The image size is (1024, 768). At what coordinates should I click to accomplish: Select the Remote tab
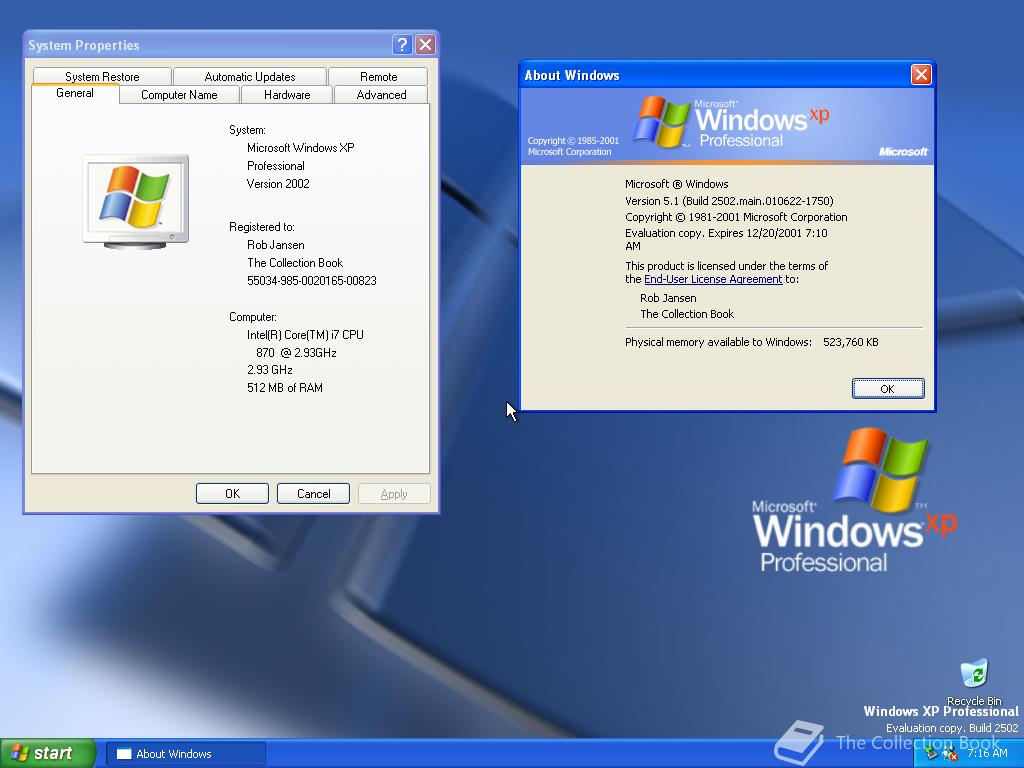[x=378, y=76]
